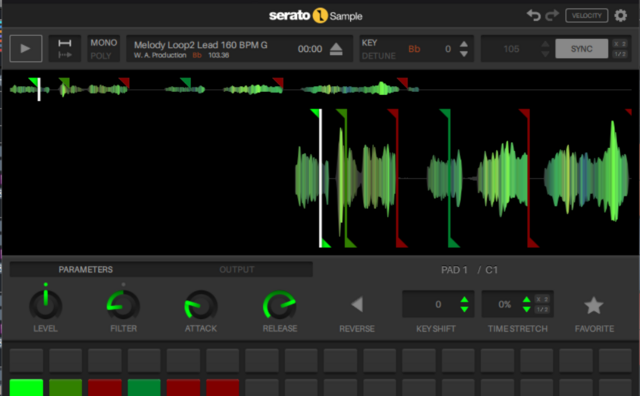Select POLY voice mode
The height and width of the screenshot is (396, 640).
101,56
